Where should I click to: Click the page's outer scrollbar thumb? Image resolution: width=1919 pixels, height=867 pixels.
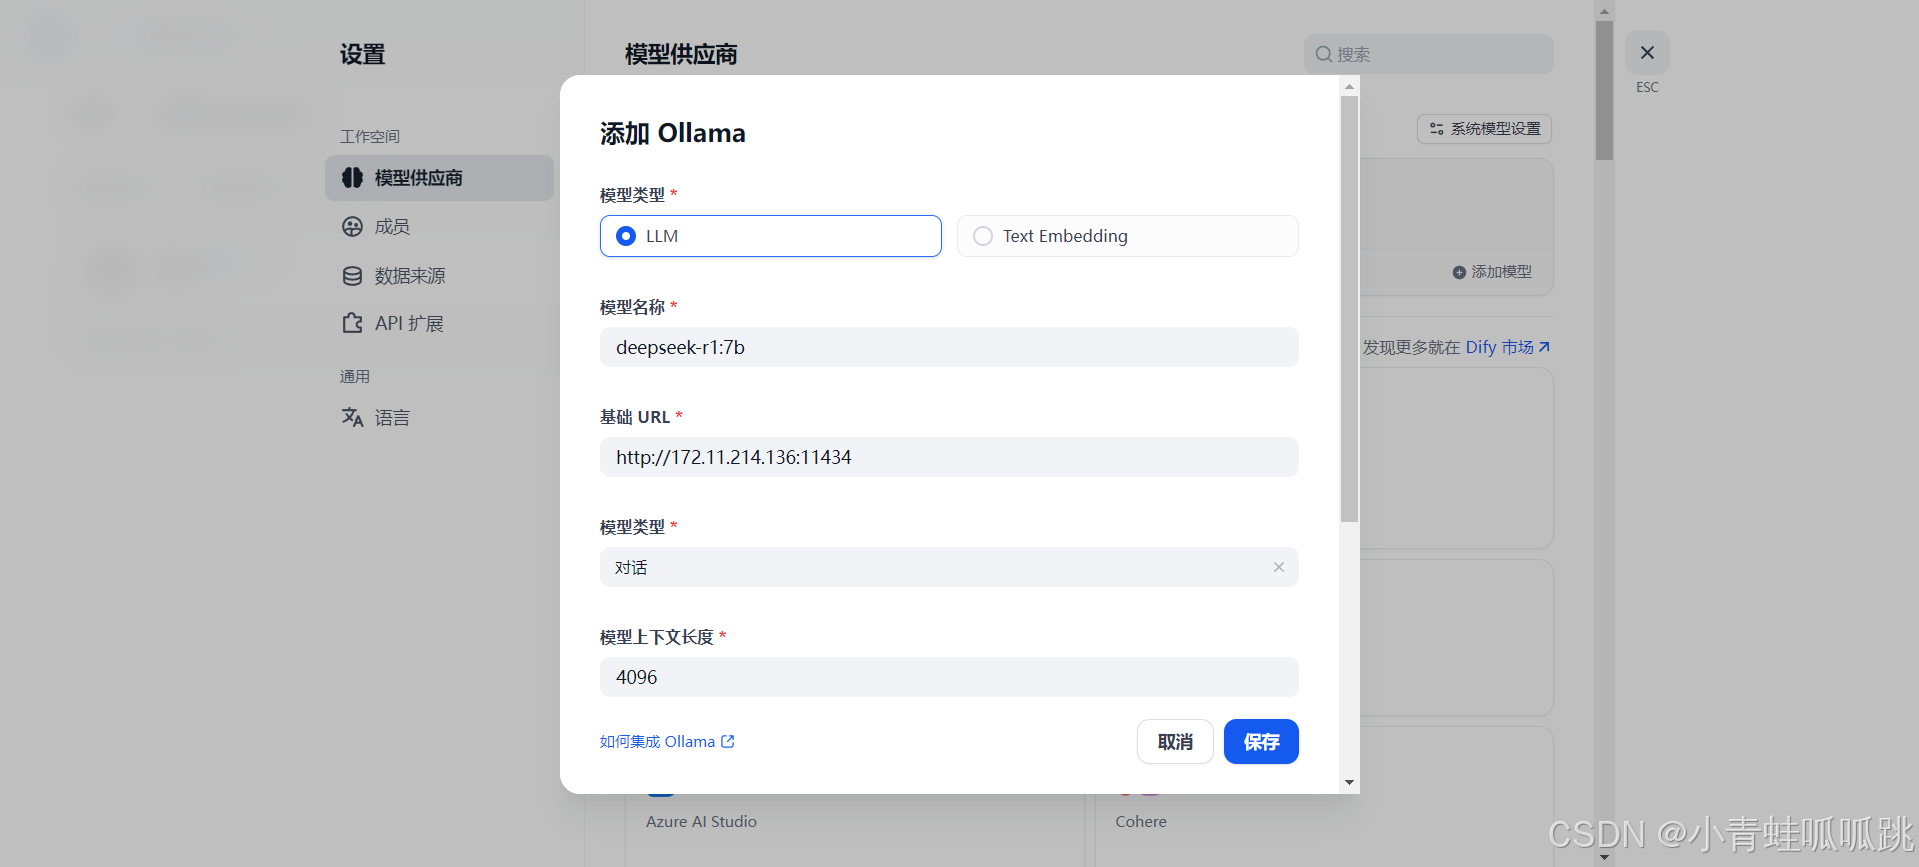1604,90
